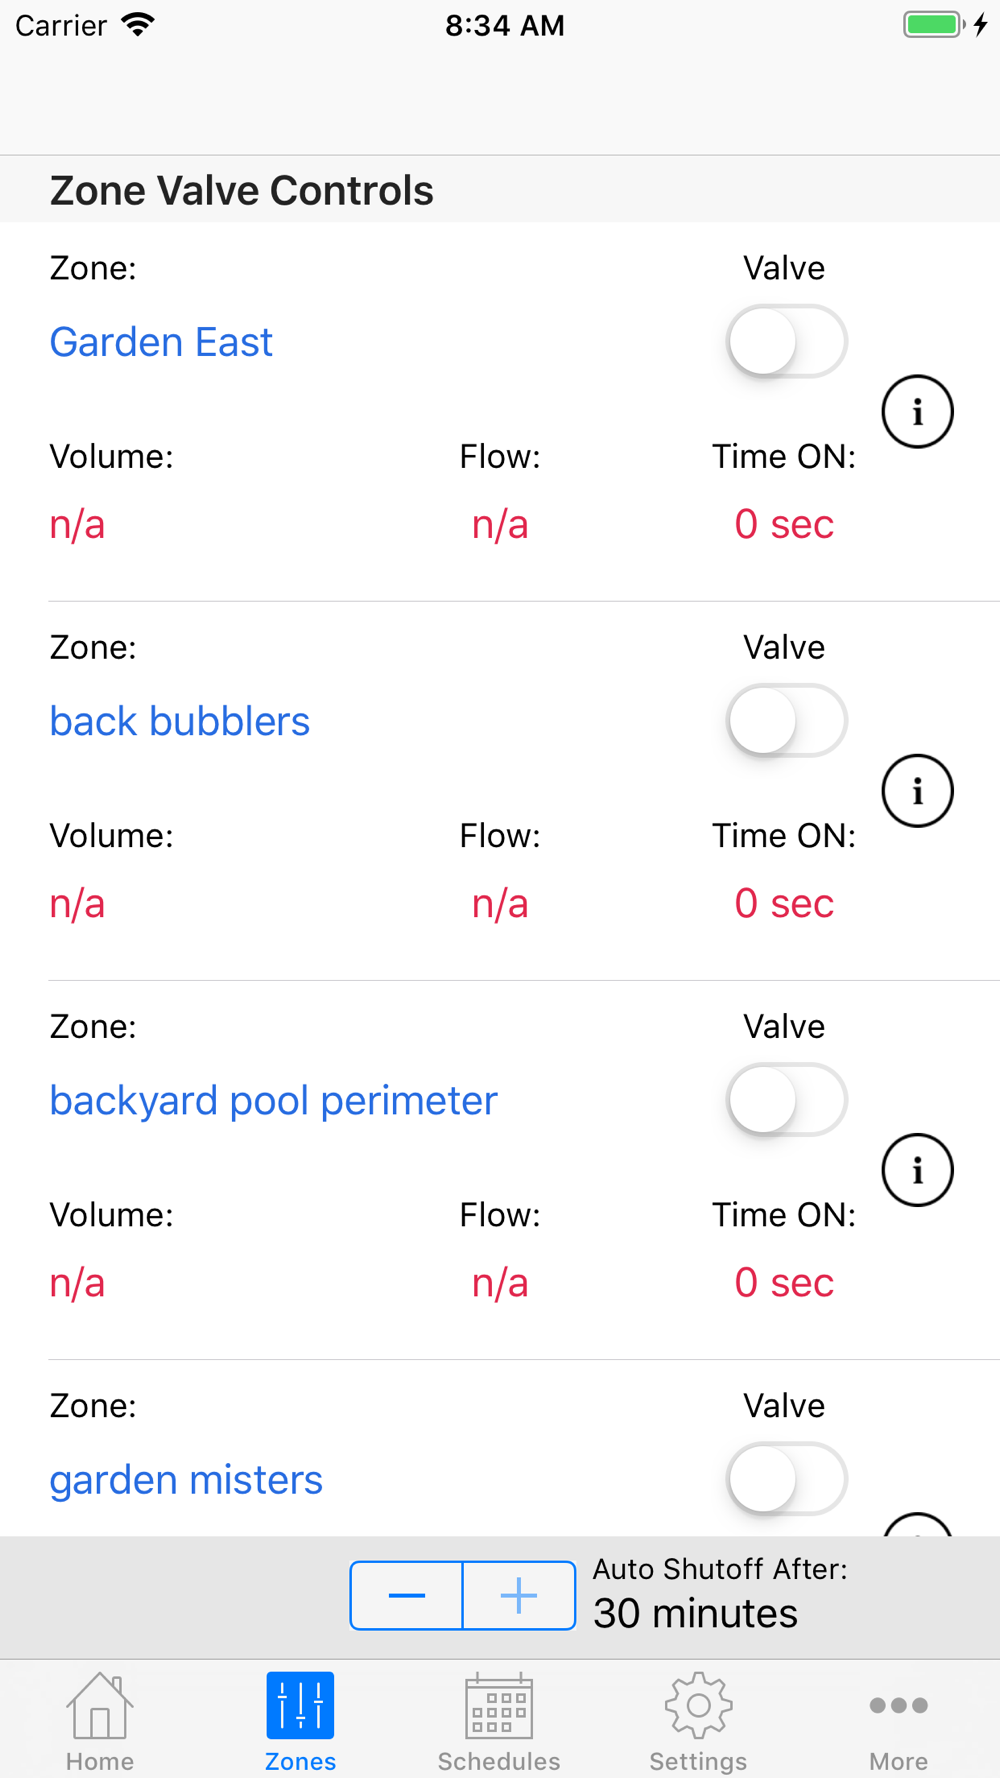
Task: Open the More tab
Action: (898, 1720)
